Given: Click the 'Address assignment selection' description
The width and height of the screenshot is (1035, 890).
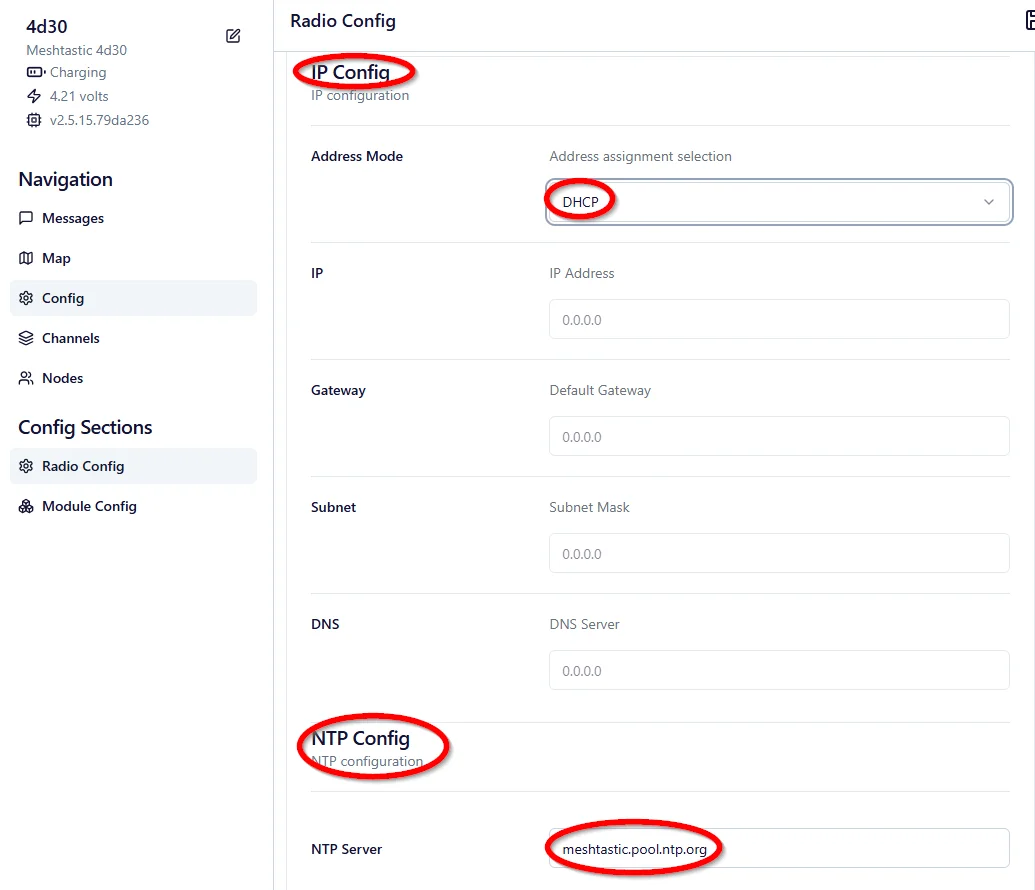Looking at the screenshot, I should point(640,156).
